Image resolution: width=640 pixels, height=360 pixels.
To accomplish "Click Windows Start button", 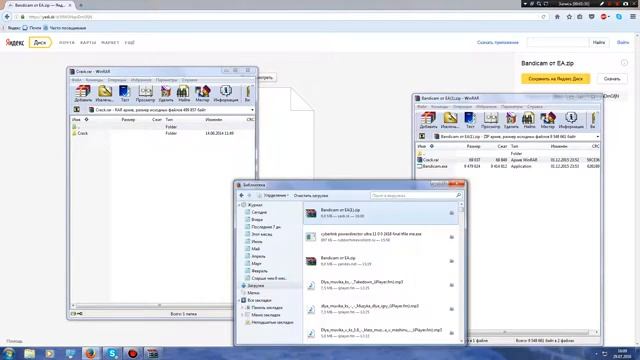I will [x=9, y=353].
